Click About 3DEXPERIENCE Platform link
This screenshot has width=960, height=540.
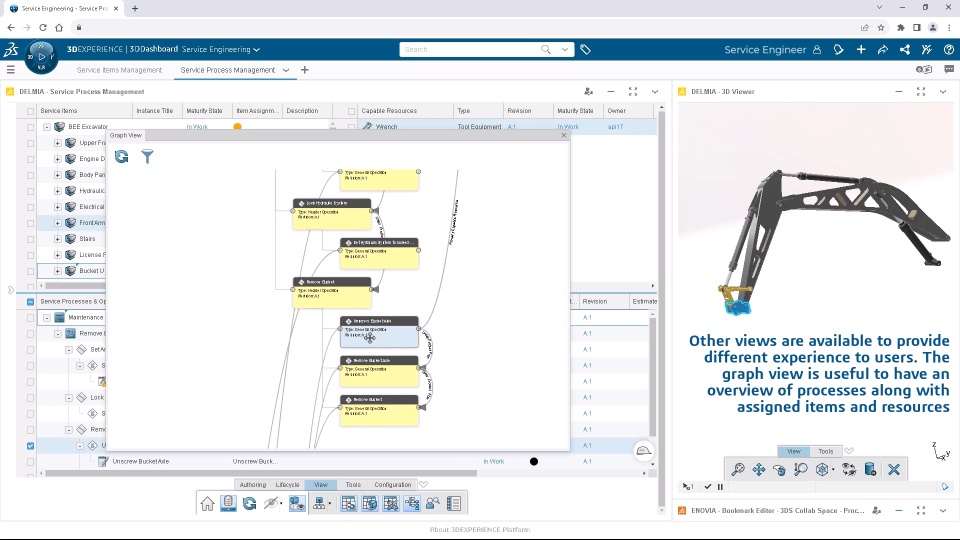[480, 530]
